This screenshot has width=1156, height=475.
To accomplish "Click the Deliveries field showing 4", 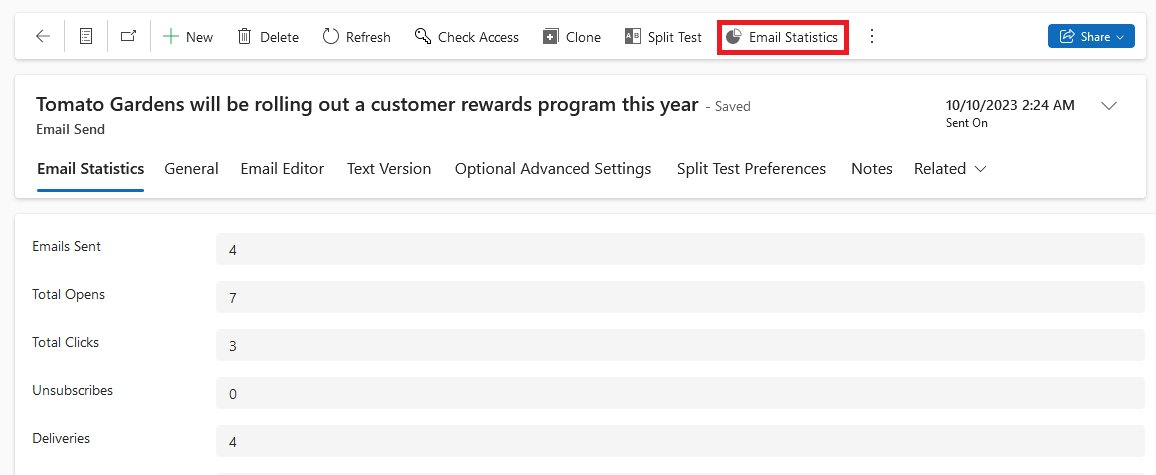I will pos(680,441).
